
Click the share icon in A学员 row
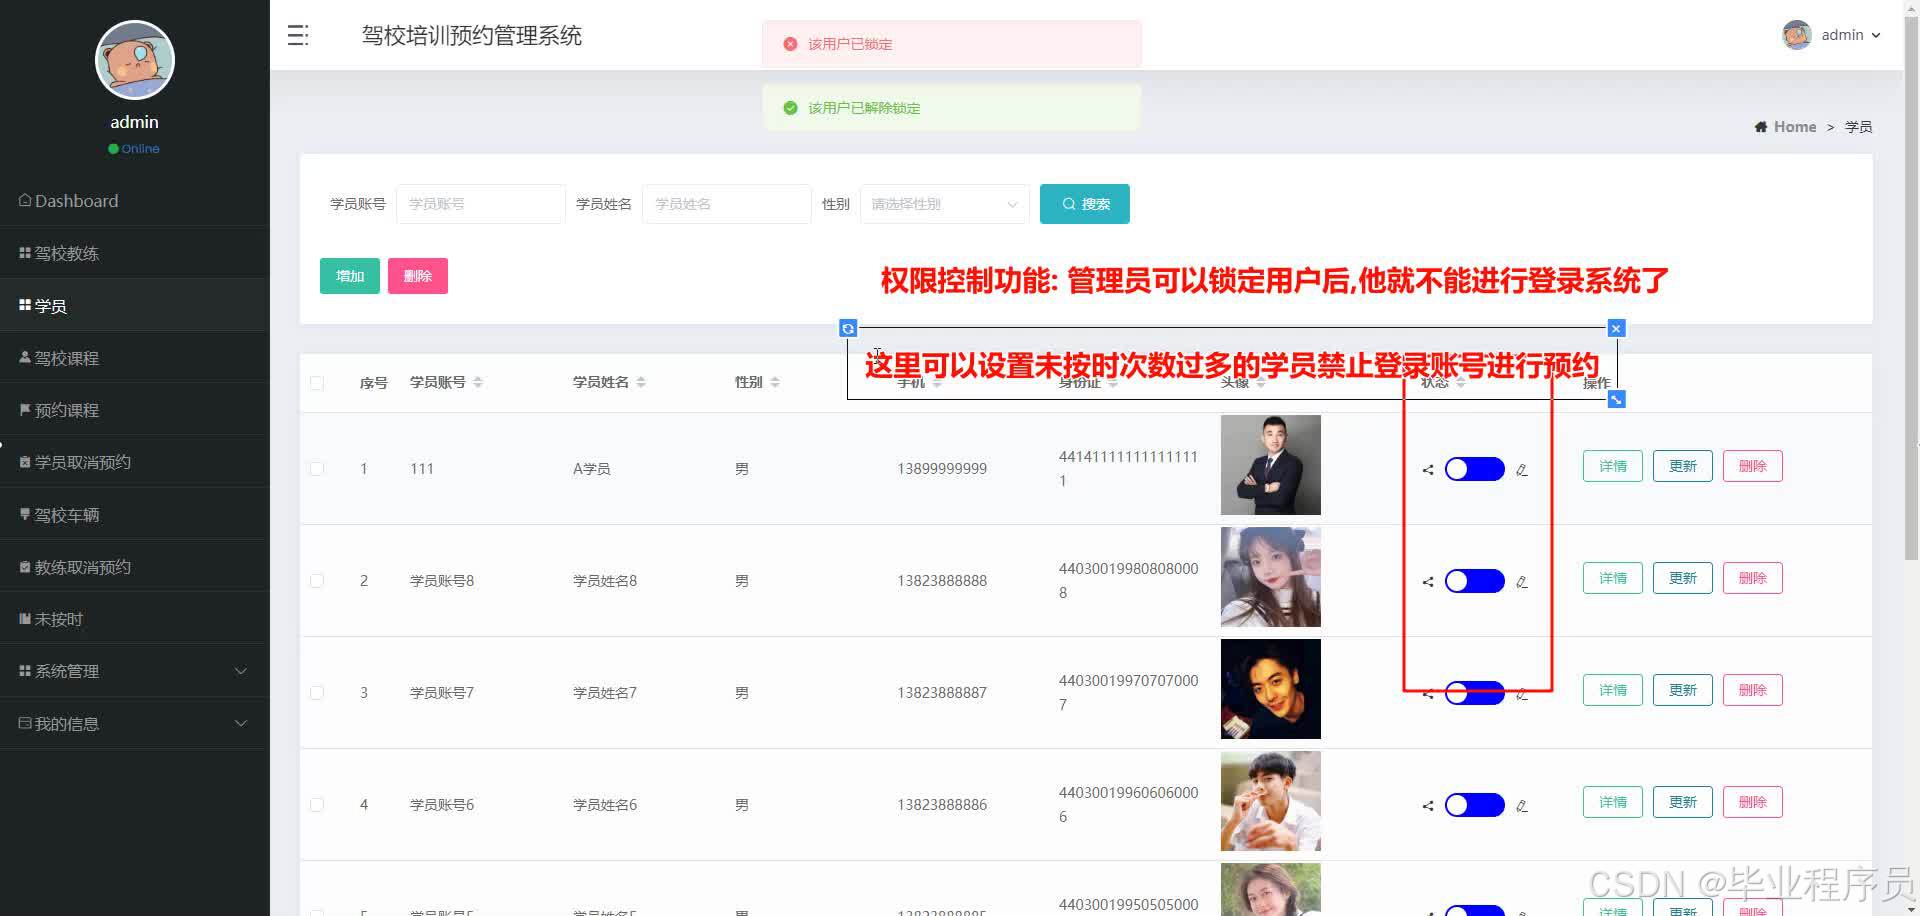[x=1428, y=470]
